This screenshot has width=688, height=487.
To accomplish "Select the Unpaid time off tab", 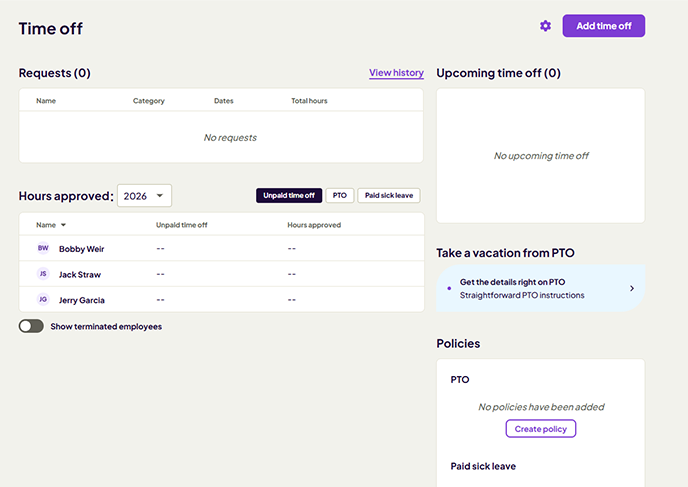I will point(289,196).
